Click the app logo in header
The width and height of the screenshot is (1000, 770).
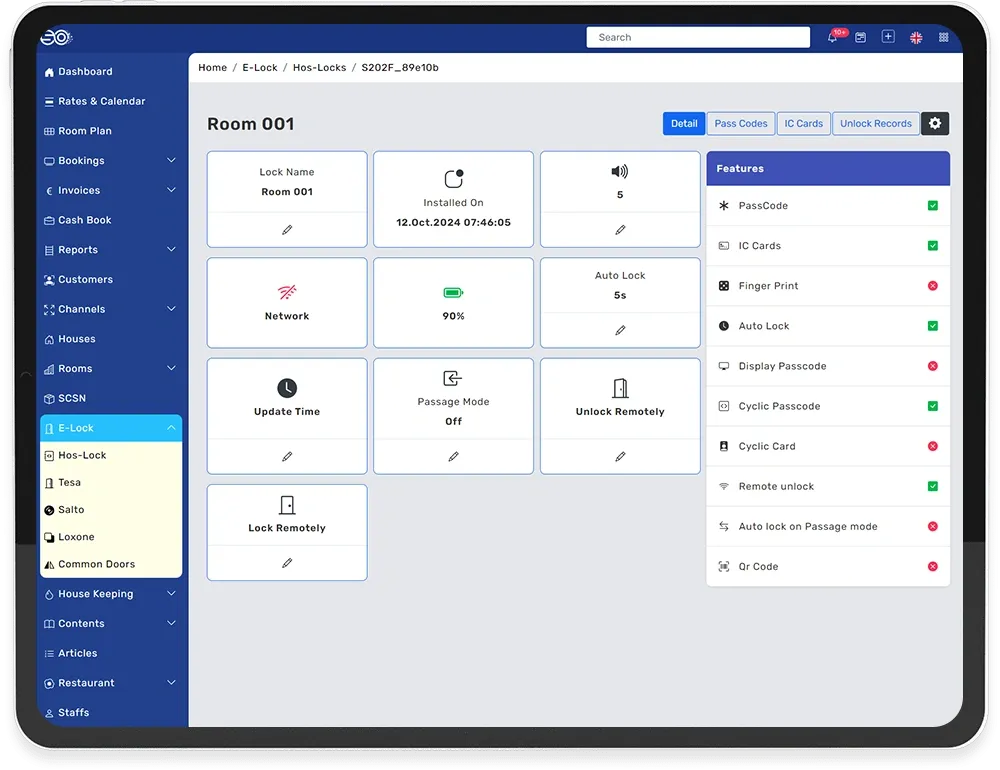(x=56, y=38)
